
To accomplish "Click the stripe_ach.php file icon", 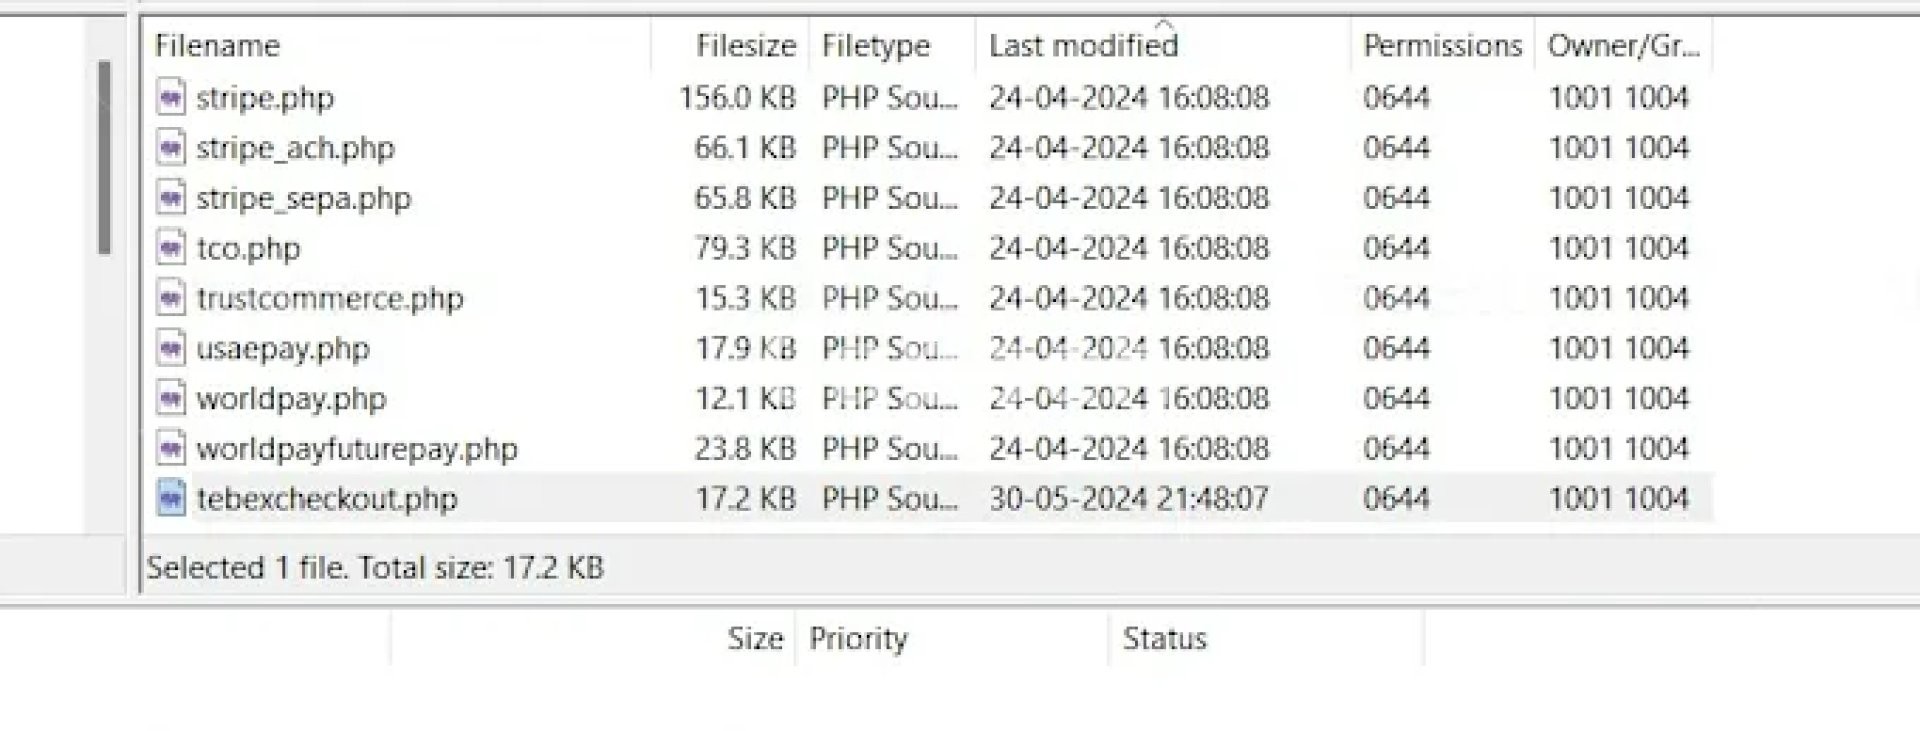I will click(x=171, y=147).
